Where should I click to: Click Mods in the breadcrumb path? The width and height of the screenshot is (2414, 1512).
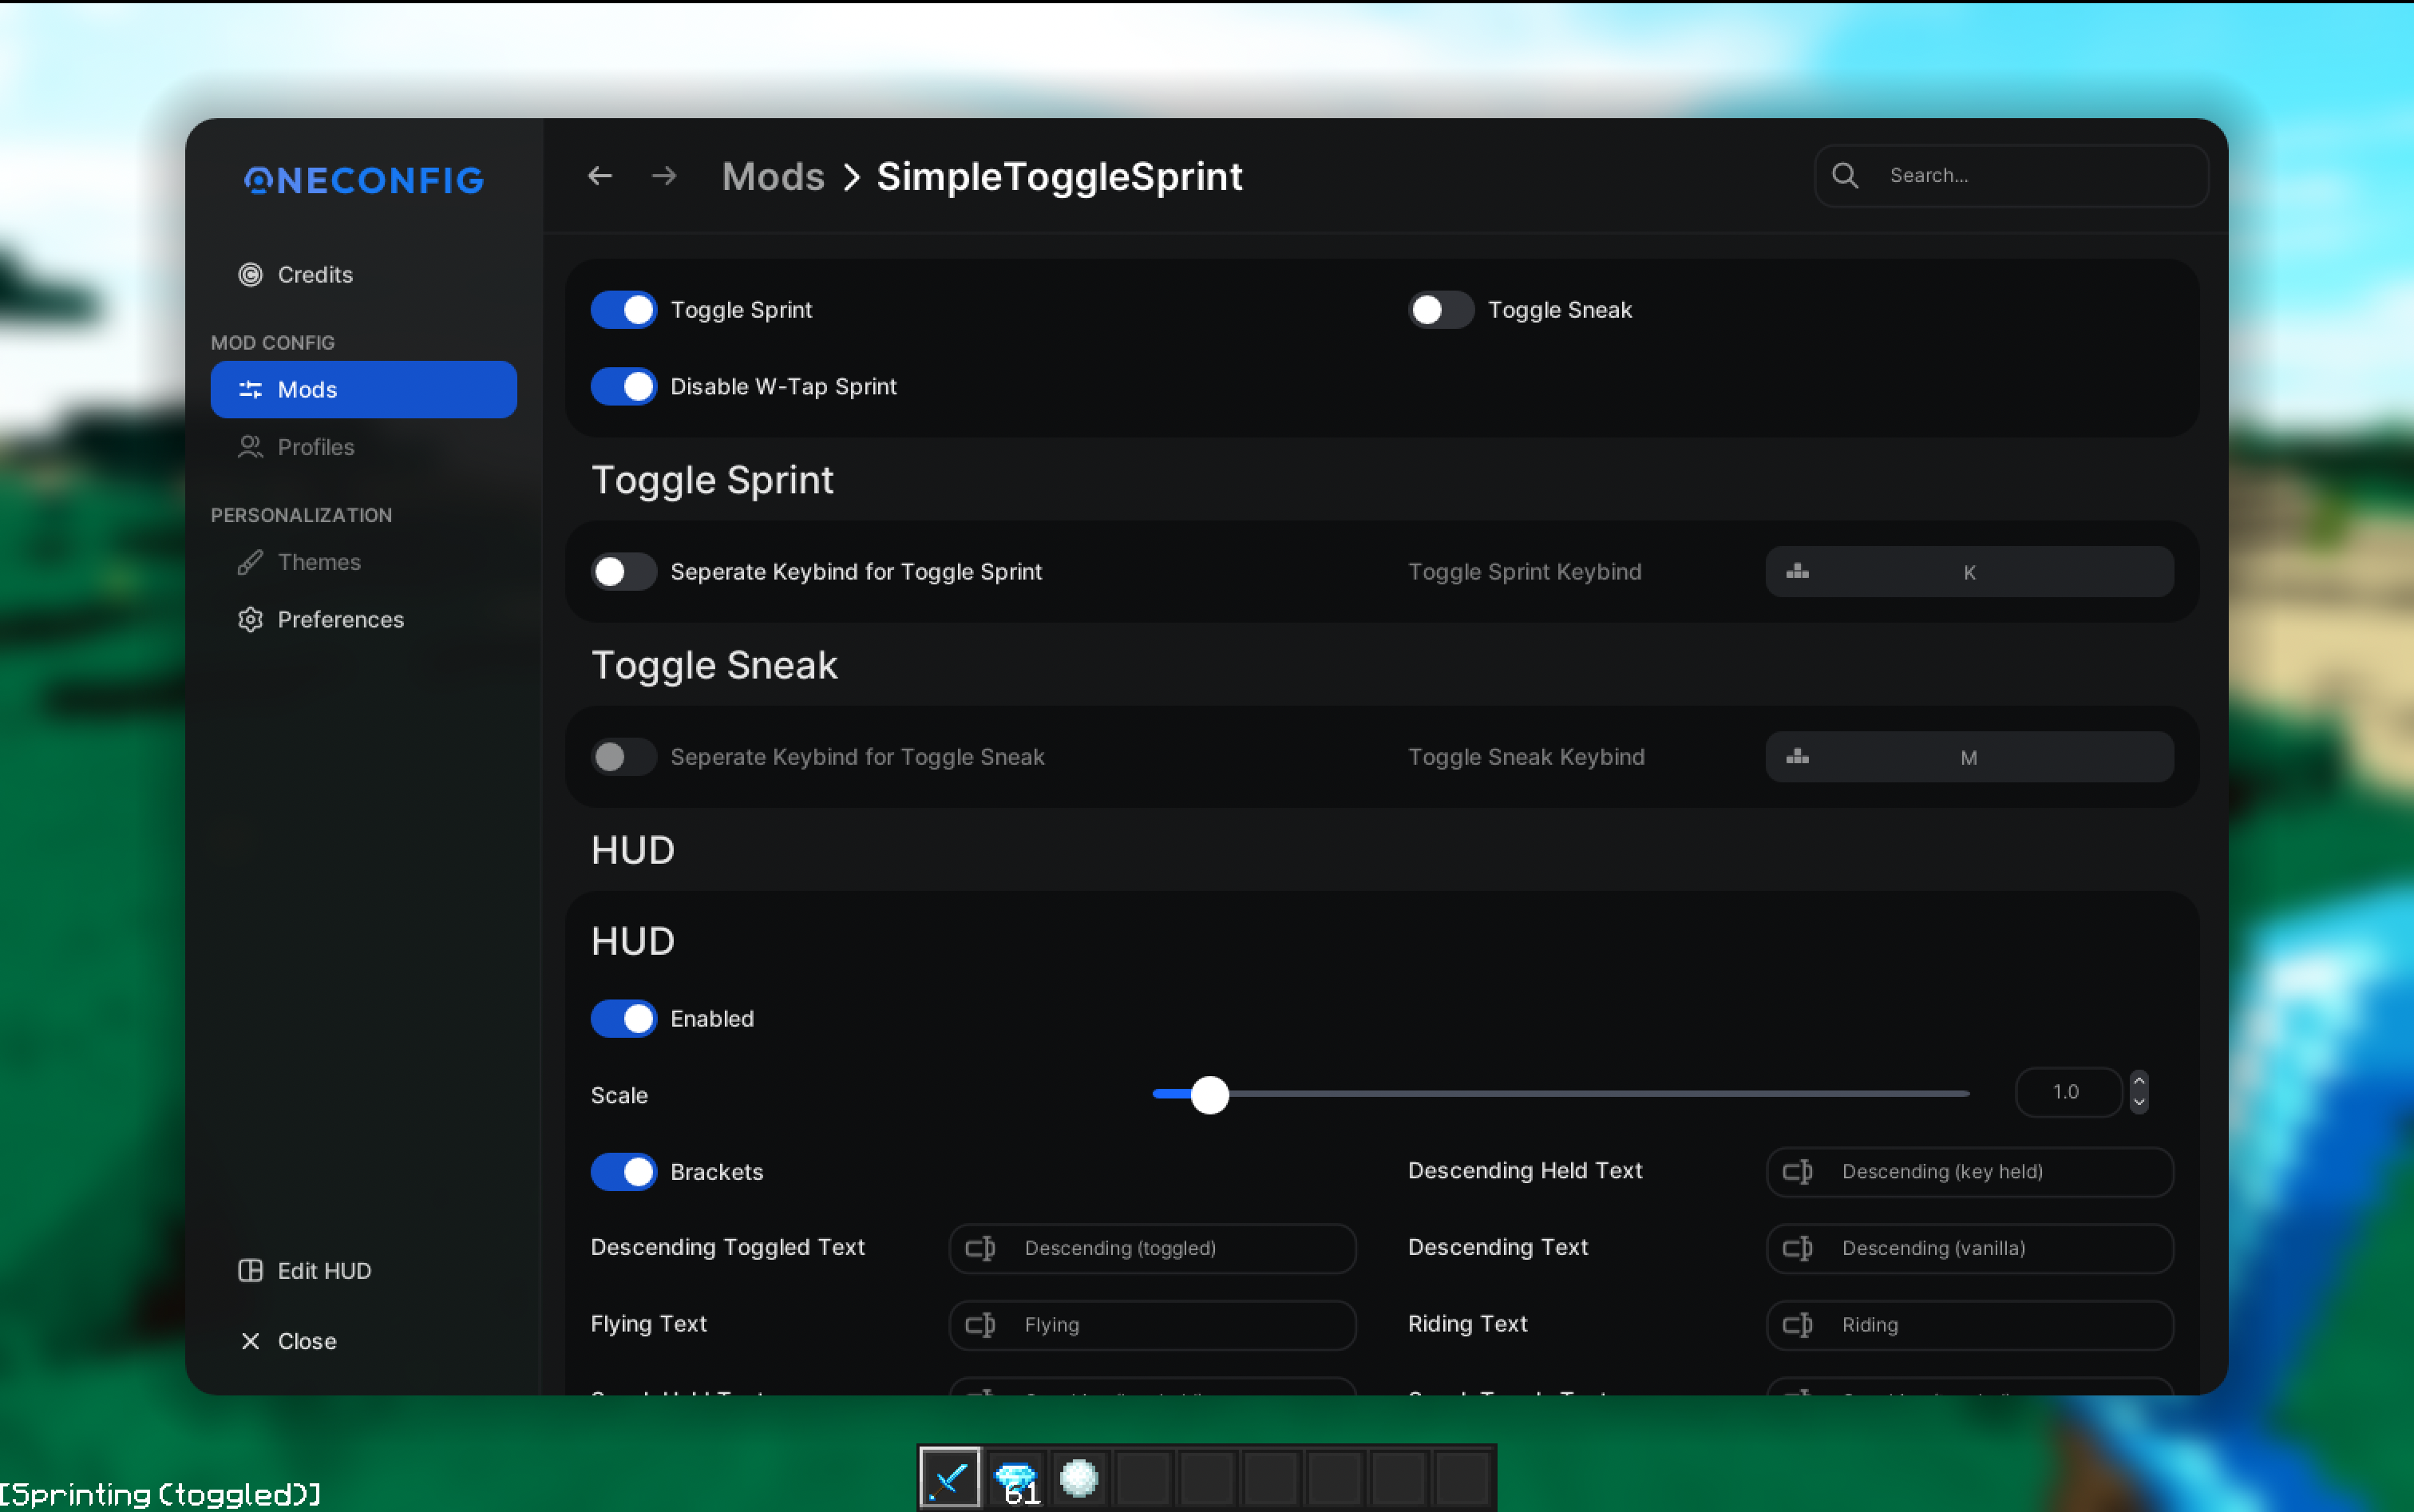coord(773,176)
